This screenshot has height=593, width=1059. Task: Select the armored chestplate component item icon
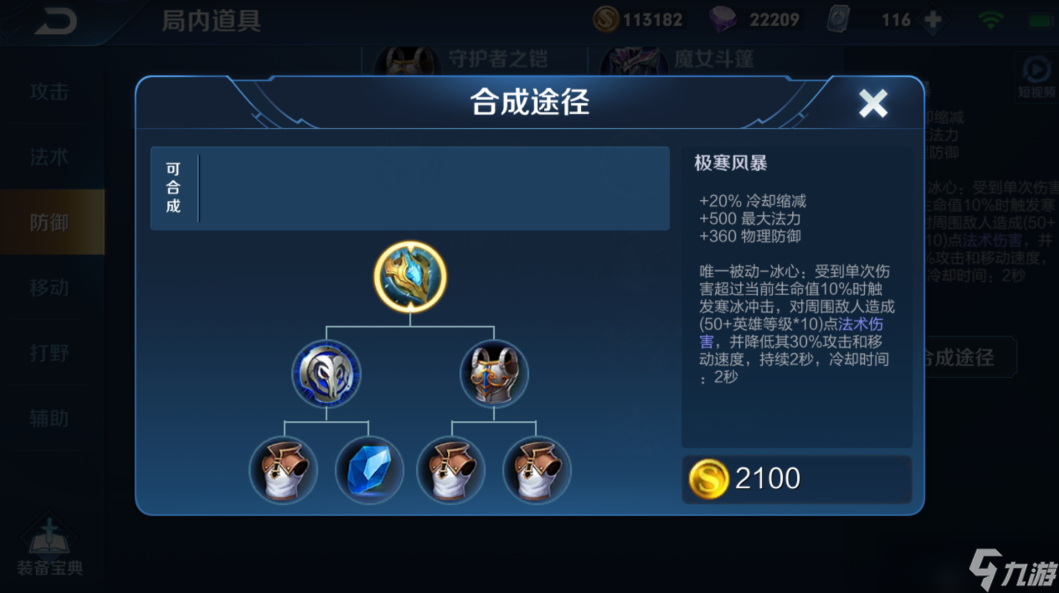tap(494, 373)
